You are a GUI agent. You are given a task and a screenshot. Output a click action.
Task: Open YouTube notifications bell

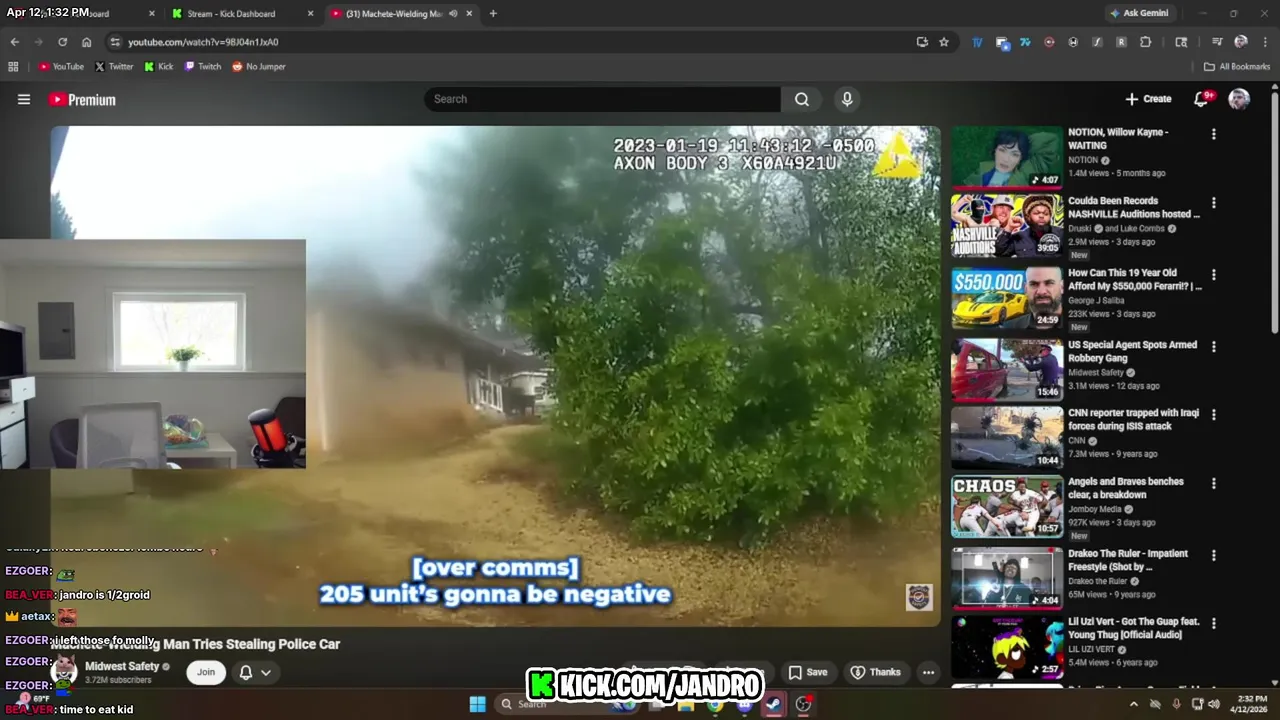[1203, 98]
